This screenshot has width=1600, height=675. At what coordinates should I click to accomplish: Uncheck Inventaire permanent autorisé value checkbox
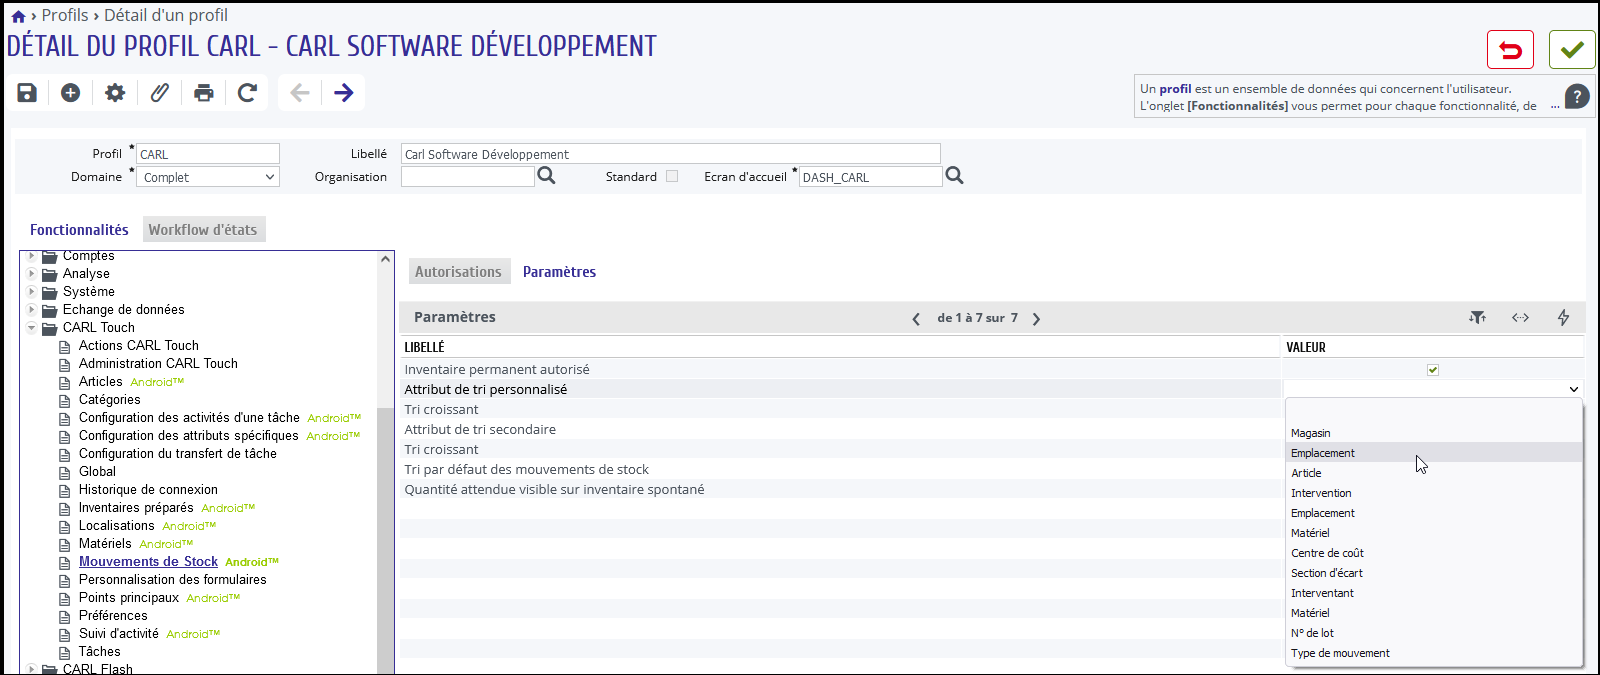click(x=1433, y=370)
